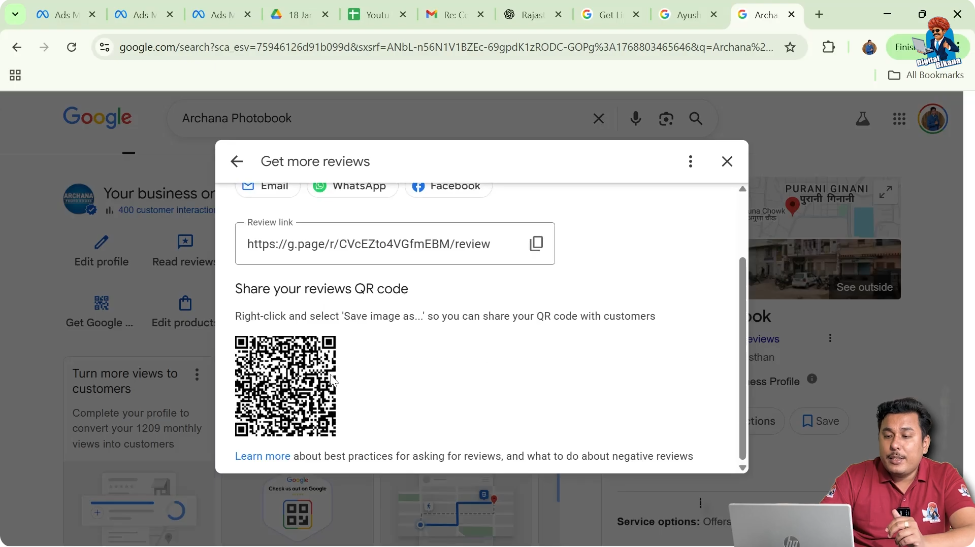Show info icon next to Business Profile
Image resolution: width=975 pixels, height=547 pixels.
(x=811, y=379)
